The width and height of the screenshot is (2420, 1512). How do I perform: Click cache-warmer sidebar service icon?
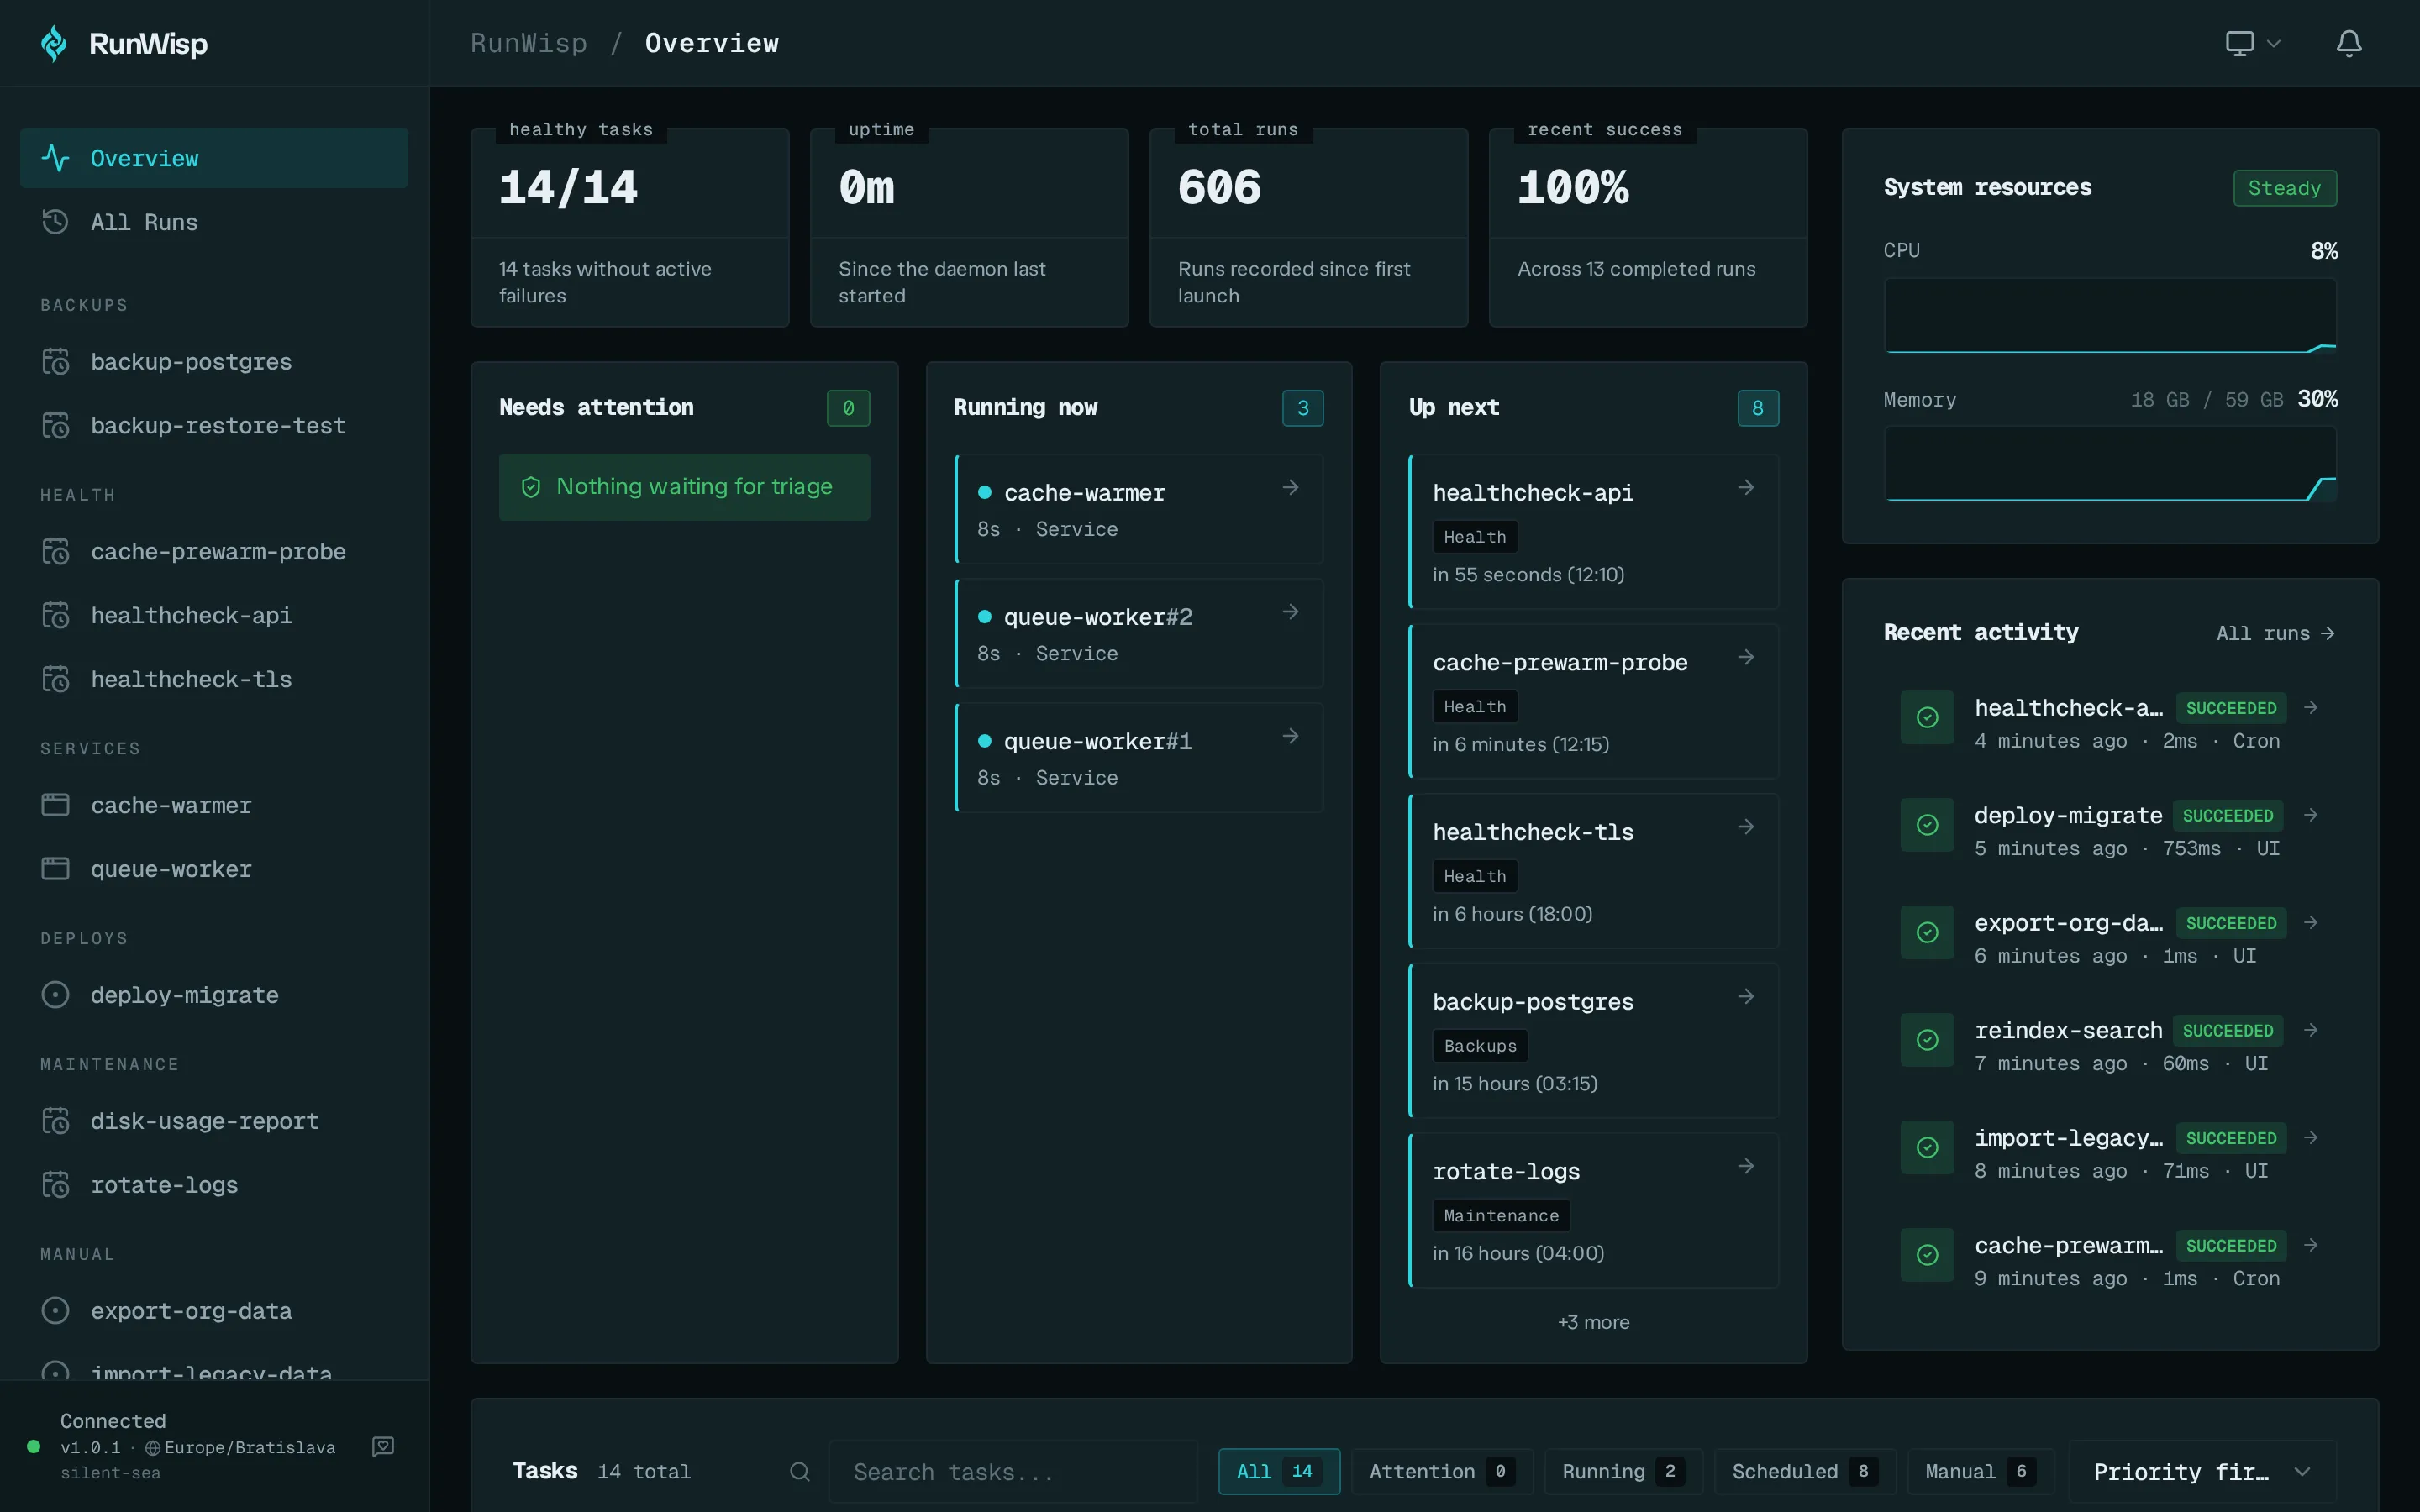(56, 805)
